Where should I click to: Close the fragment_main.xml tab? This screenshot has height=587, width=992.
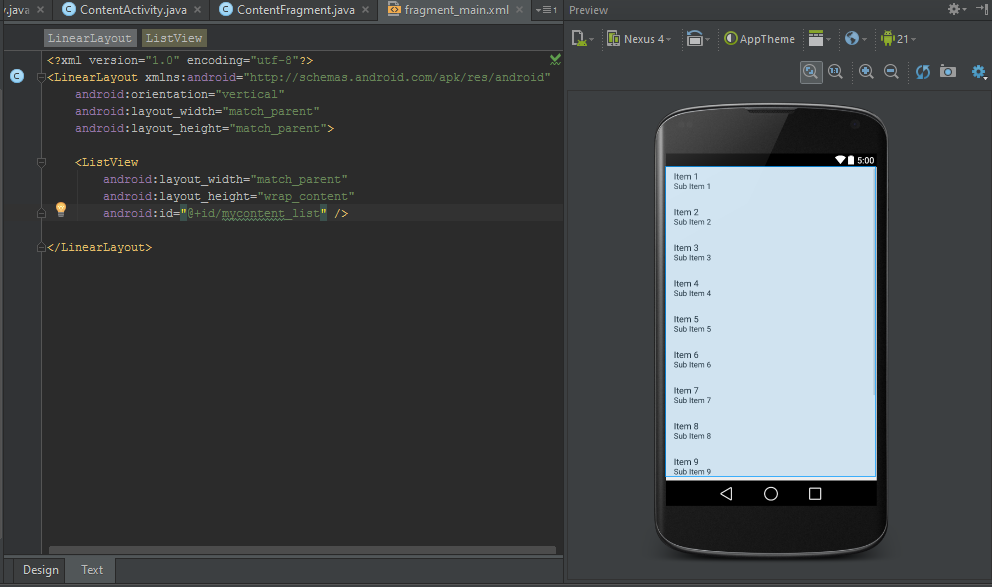pos(519,9)
